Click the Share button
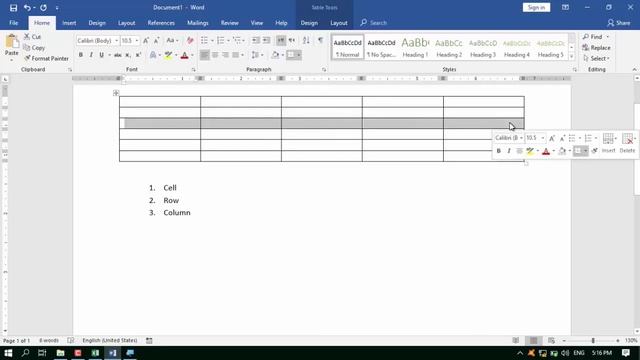 (619, 23)
